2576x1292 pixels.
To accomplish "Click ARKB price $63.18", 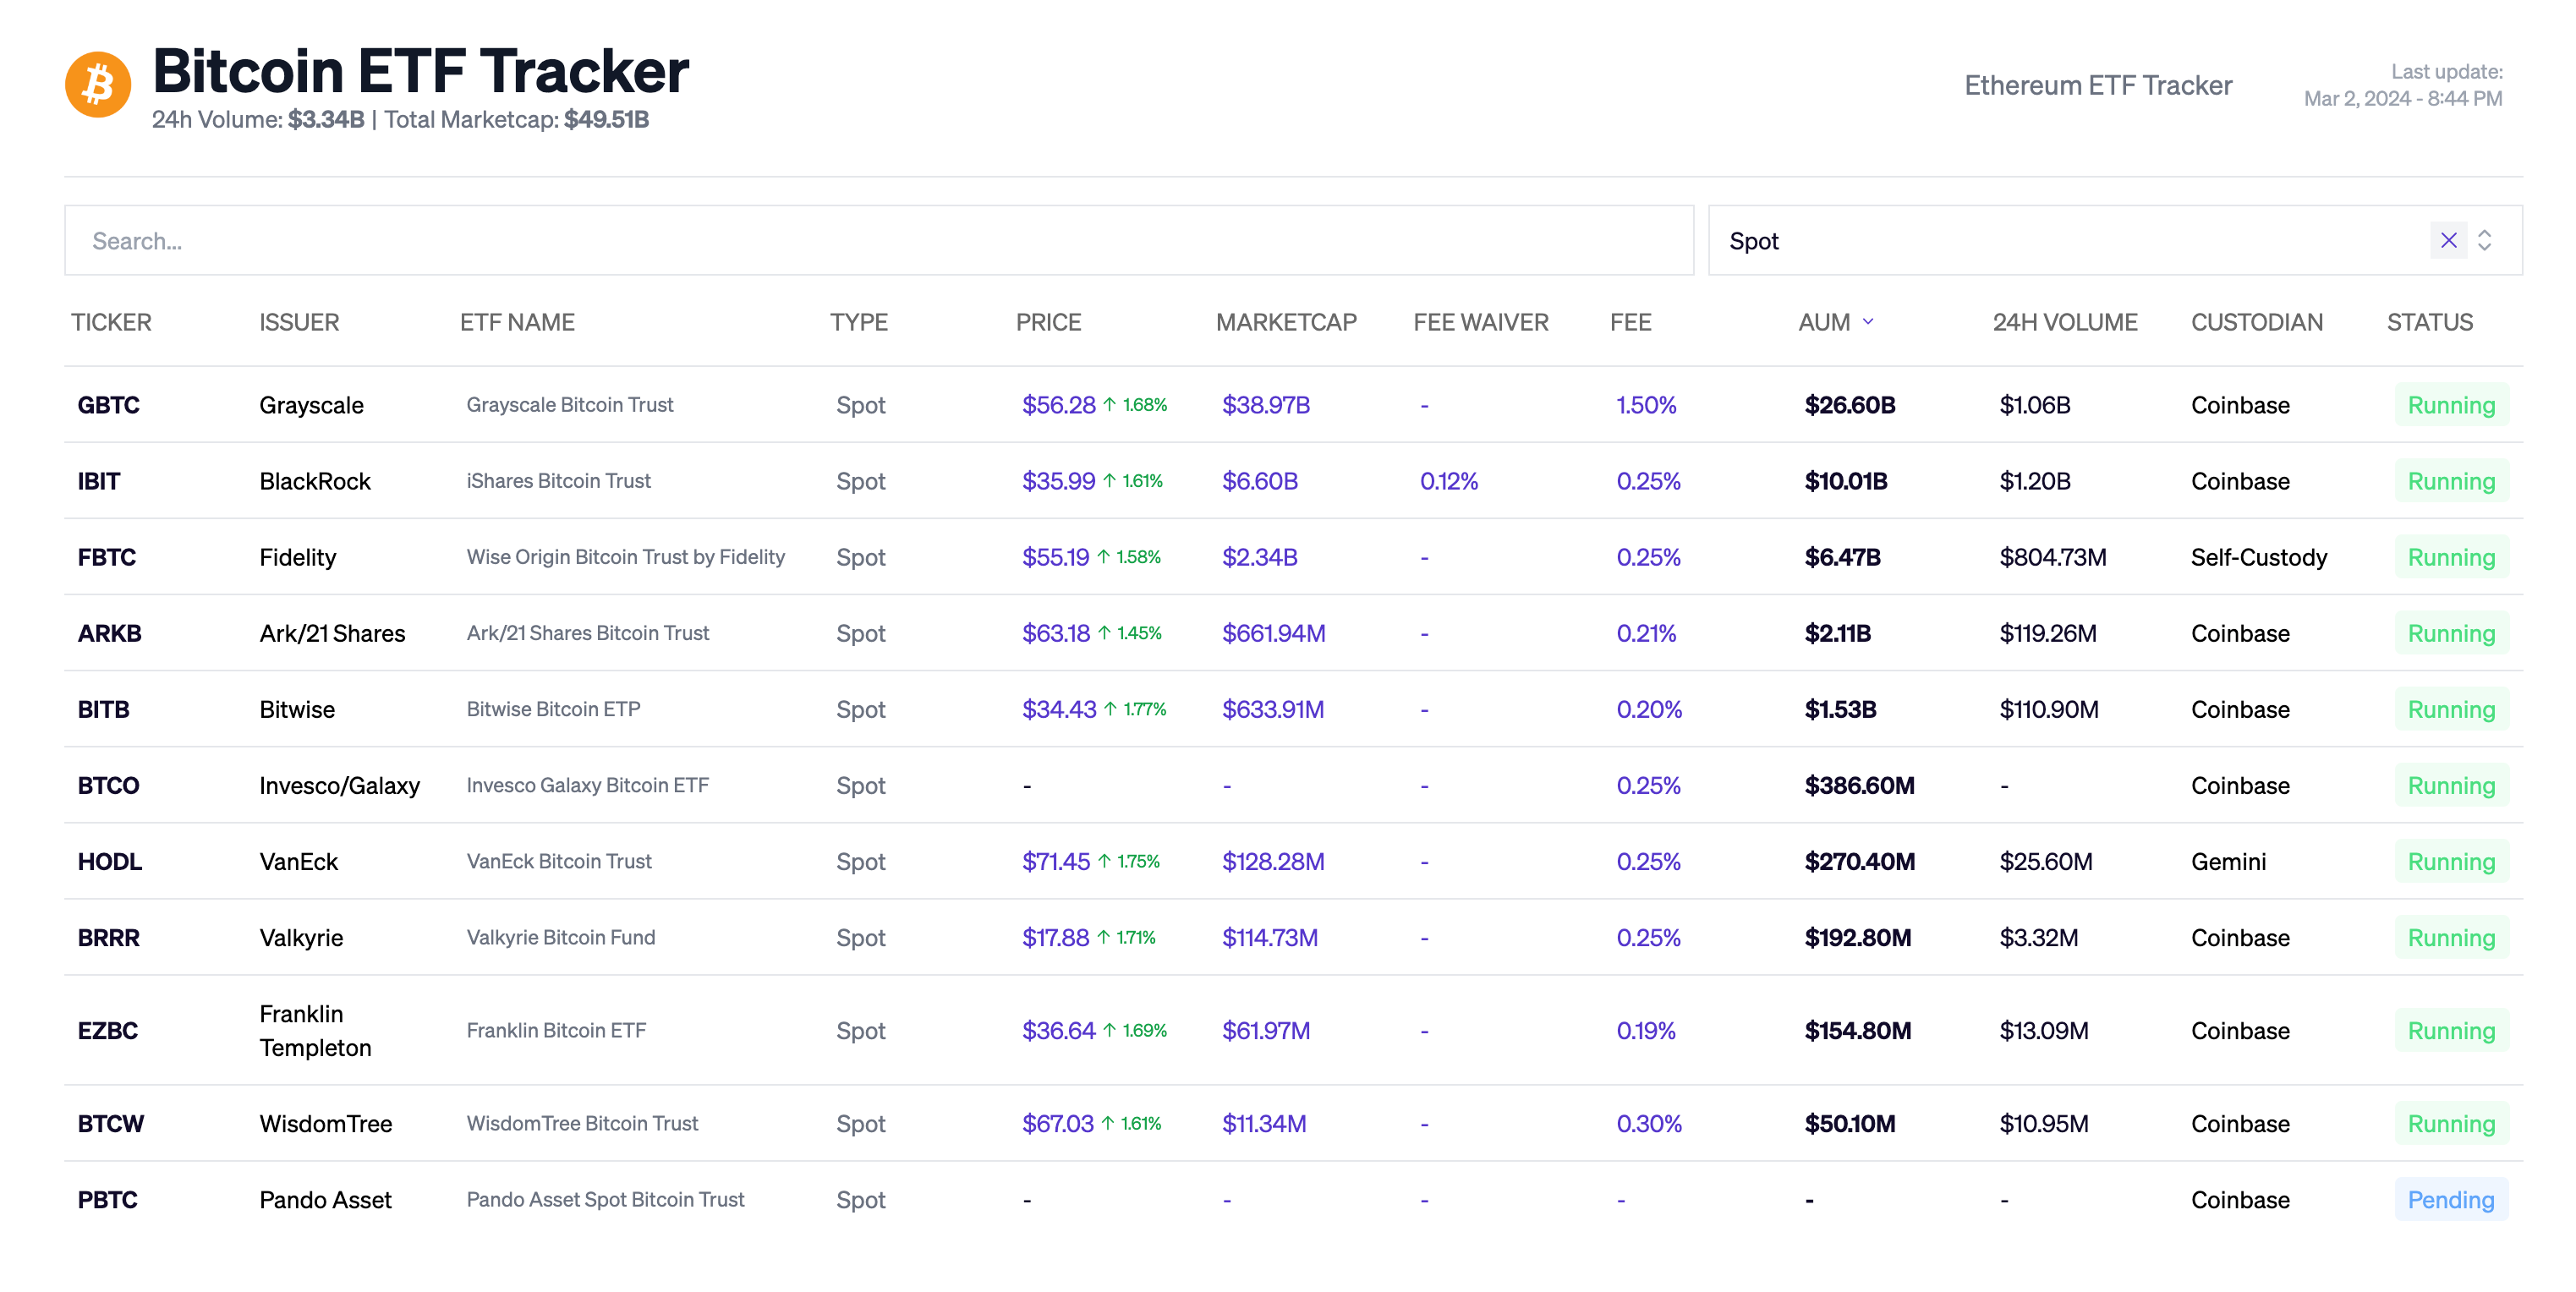I will click(1056, 633).
